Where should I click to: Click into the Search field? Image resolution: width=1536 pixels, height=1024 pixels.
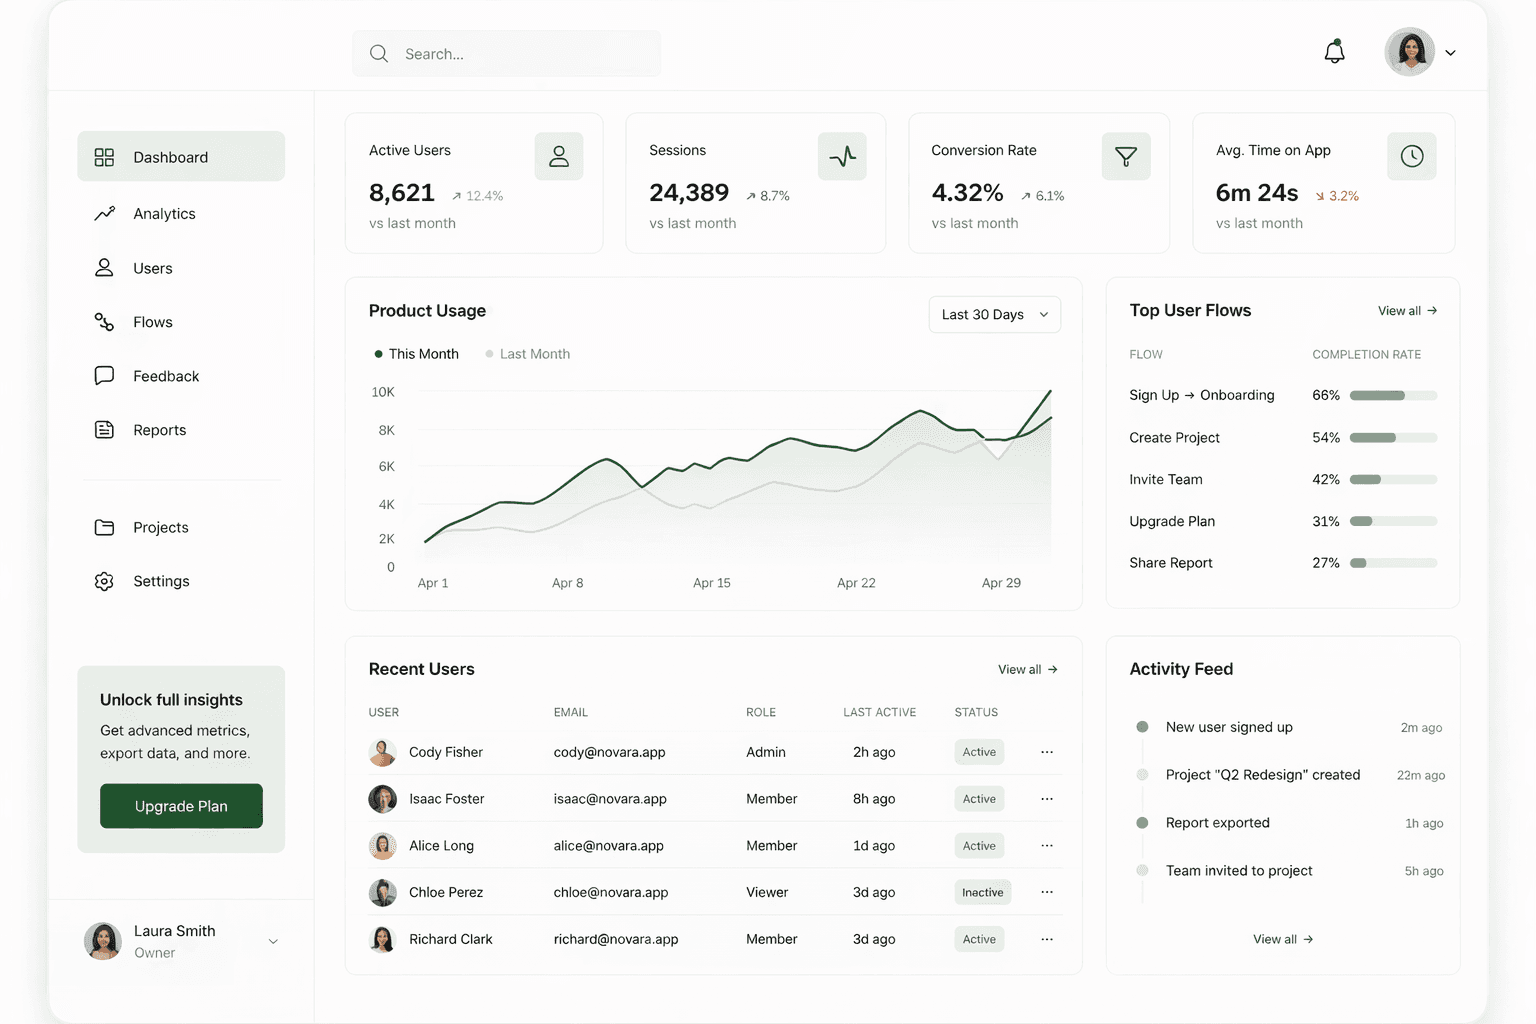506,54
